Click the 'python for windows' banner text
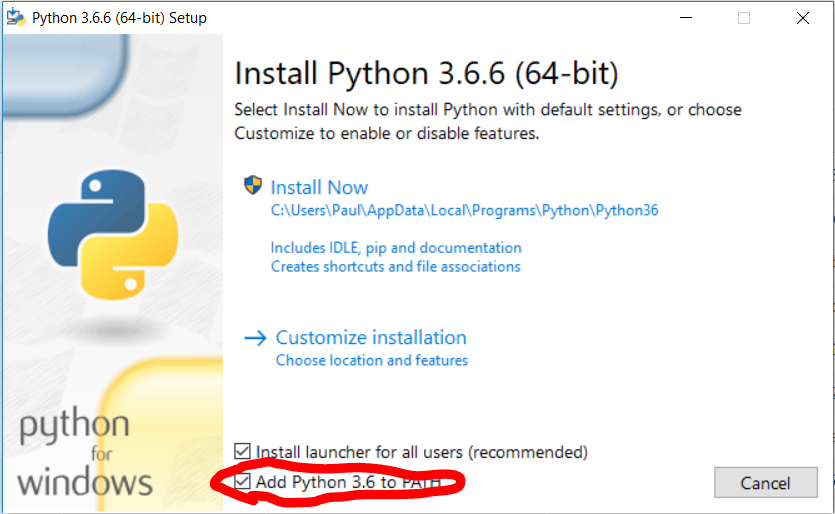The height and width of the screenshot is (514, 835). 85,452
